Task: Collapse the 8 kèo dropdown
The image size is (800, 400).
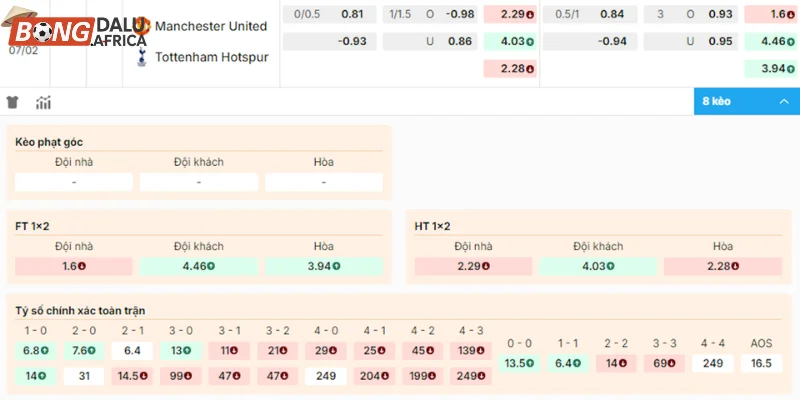Action: tap(746, 102)
